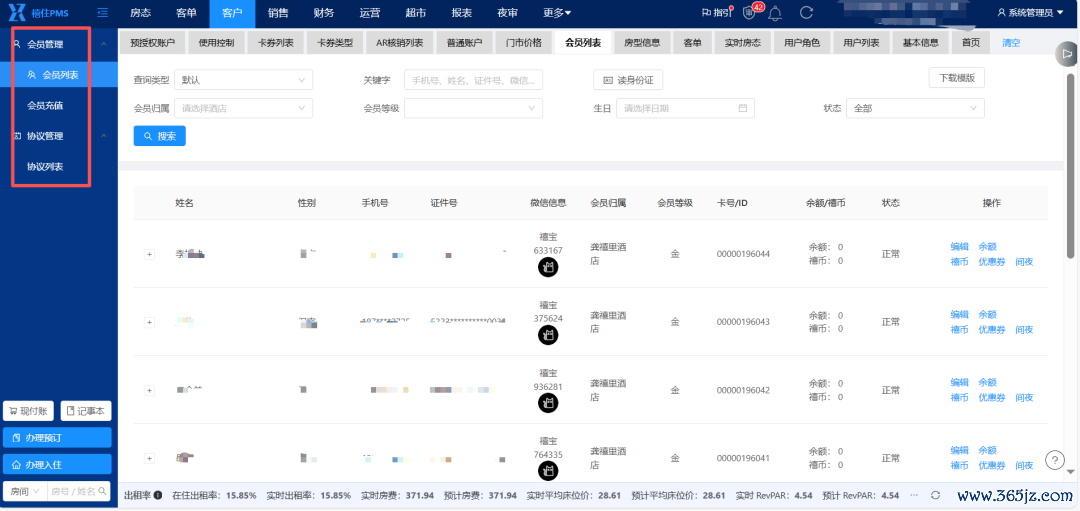Click 编辑 link for member 00000196043

pos(959,315)
